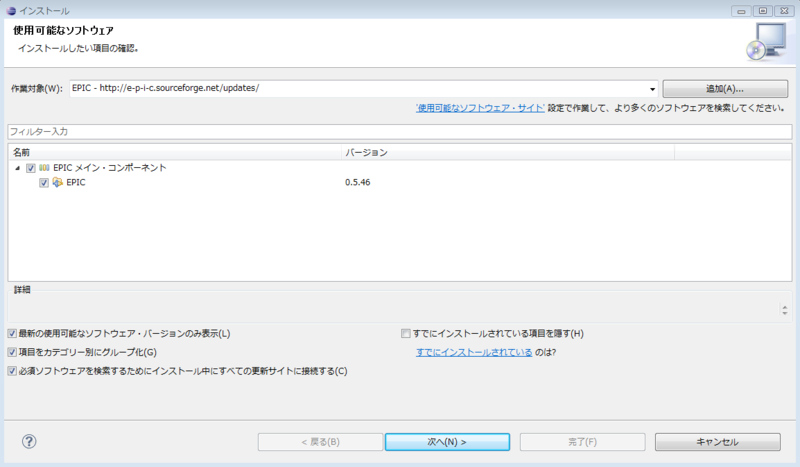Toggle 必須ソフトウェアを検索するため checkbox
This screenshot has height=467, width=800.
[12, 371]
